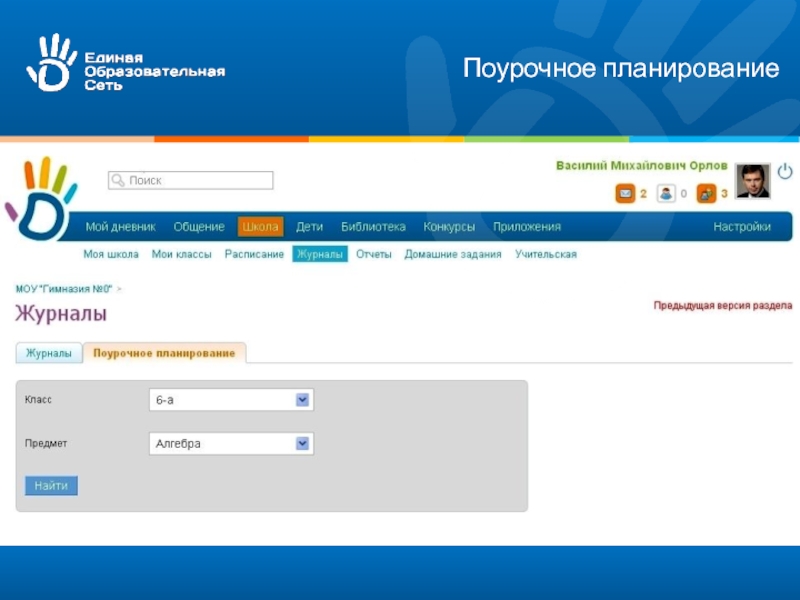Go to Мои классы submenu link
The width and height of the screenshot is (800, 600).
click(182, 254)
